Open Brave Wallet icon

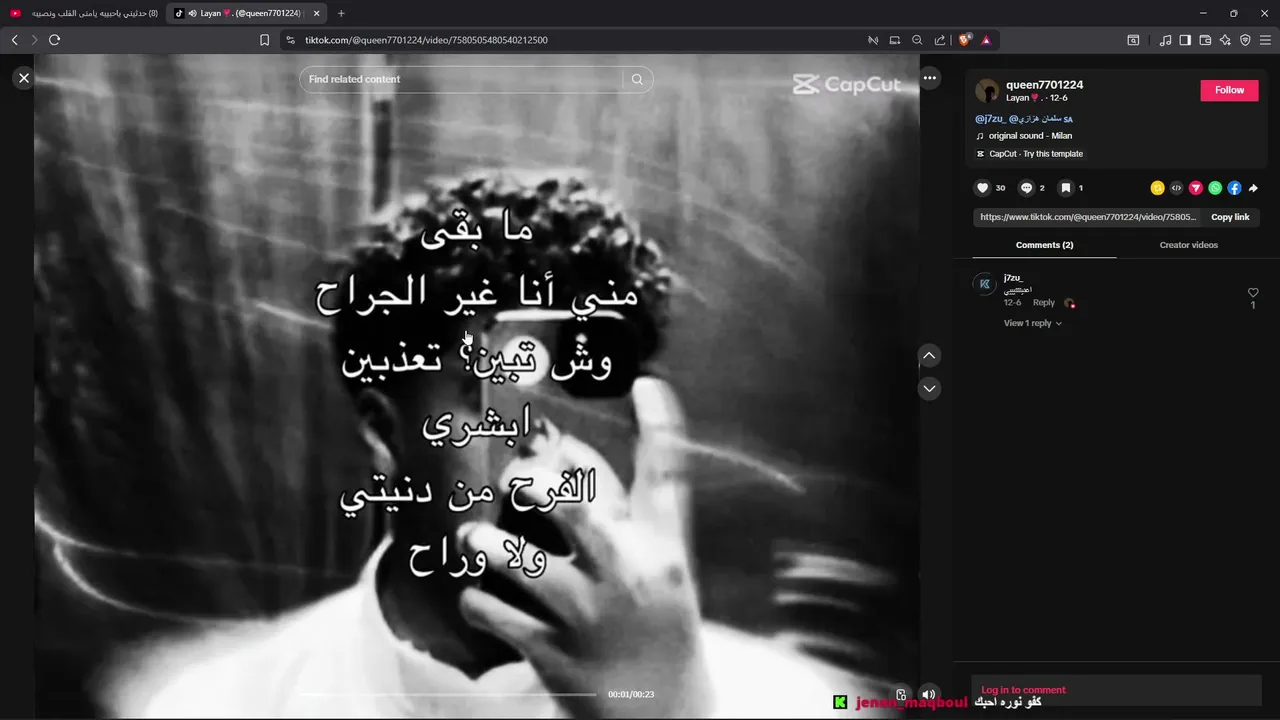pos(1205,40)
